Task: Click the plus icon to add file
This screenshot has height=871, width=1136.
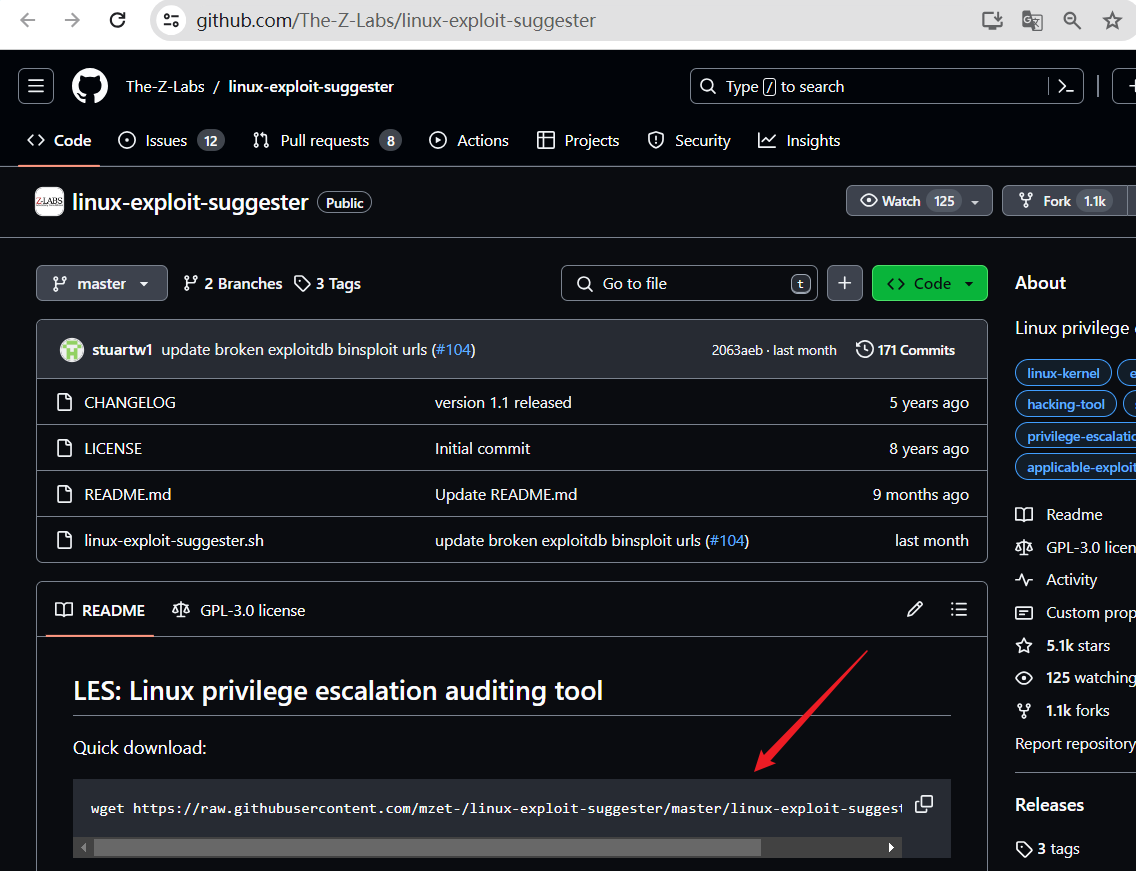Action: [x=845, y=283]
